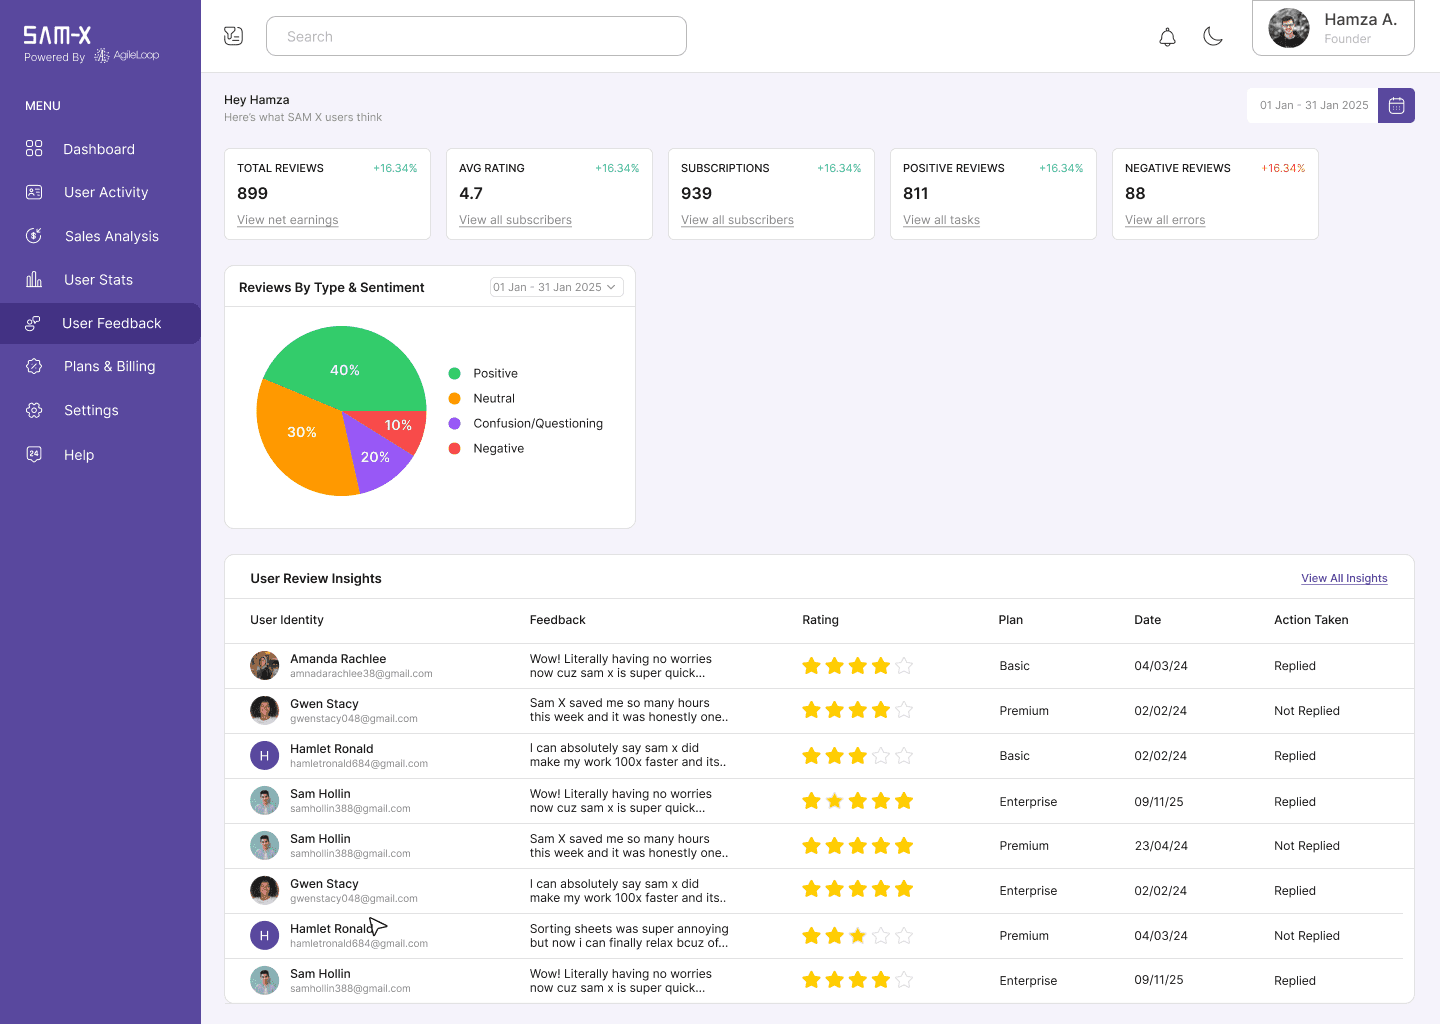Click the SAM-X logo
The image size is (1440, 1024).
point(57,36)
